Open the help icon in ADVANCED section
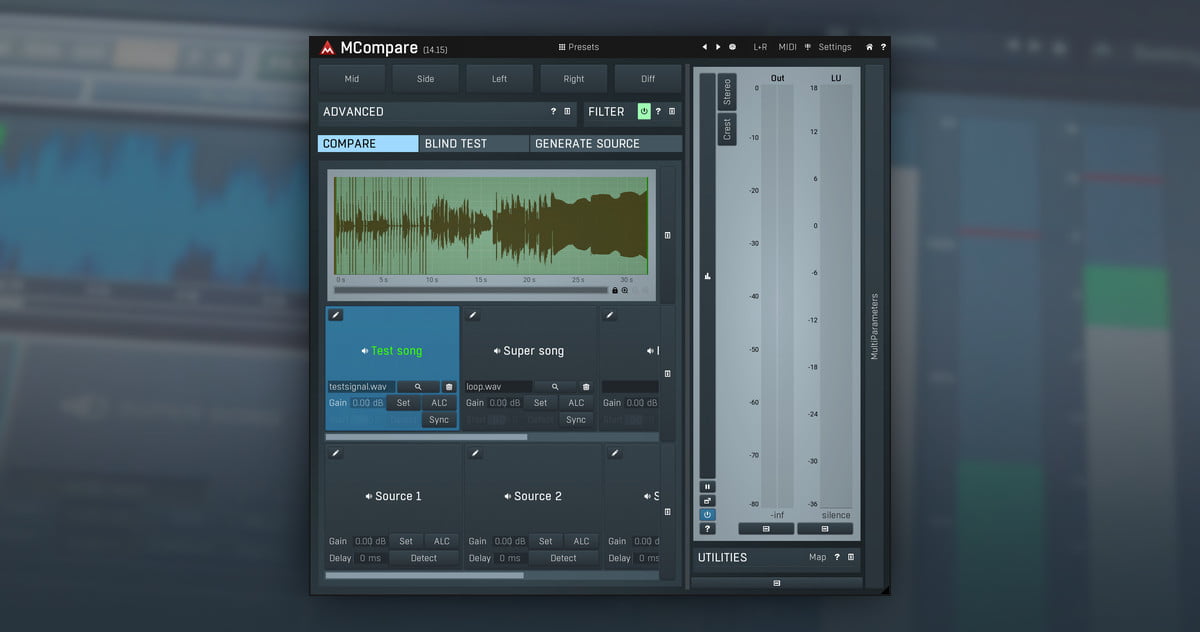 553,112
